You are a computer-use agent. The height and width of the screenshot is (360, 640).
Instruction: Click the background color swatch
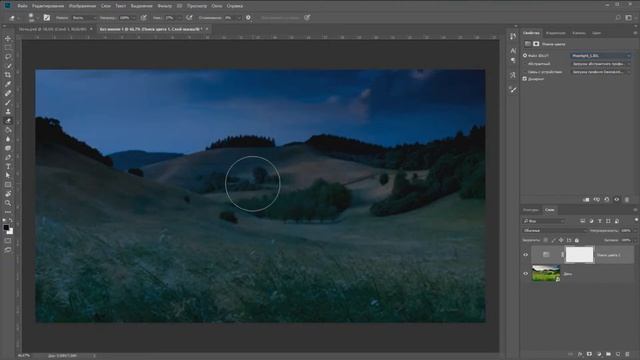coord(10,232)
